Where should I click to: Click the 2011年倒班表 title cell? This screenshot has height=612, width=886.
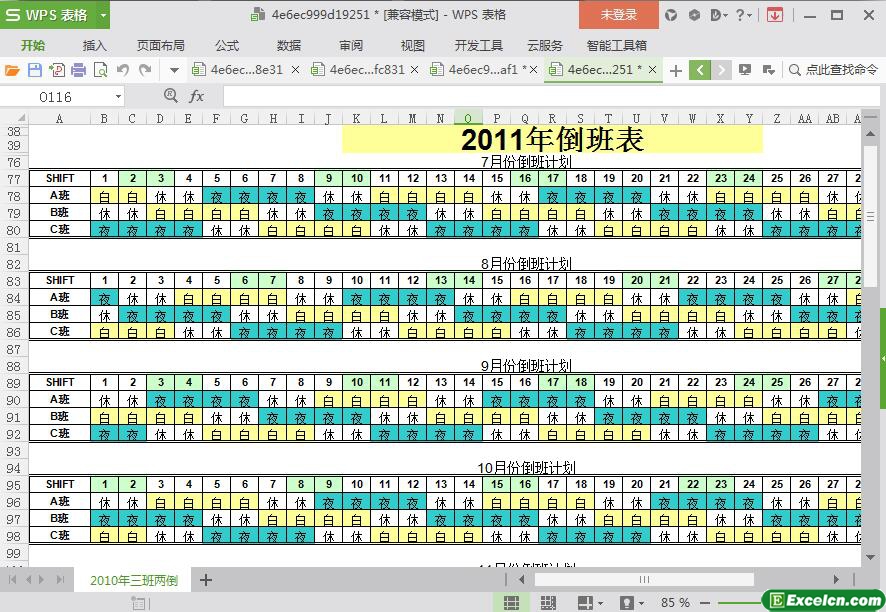[x=552, y=139]
